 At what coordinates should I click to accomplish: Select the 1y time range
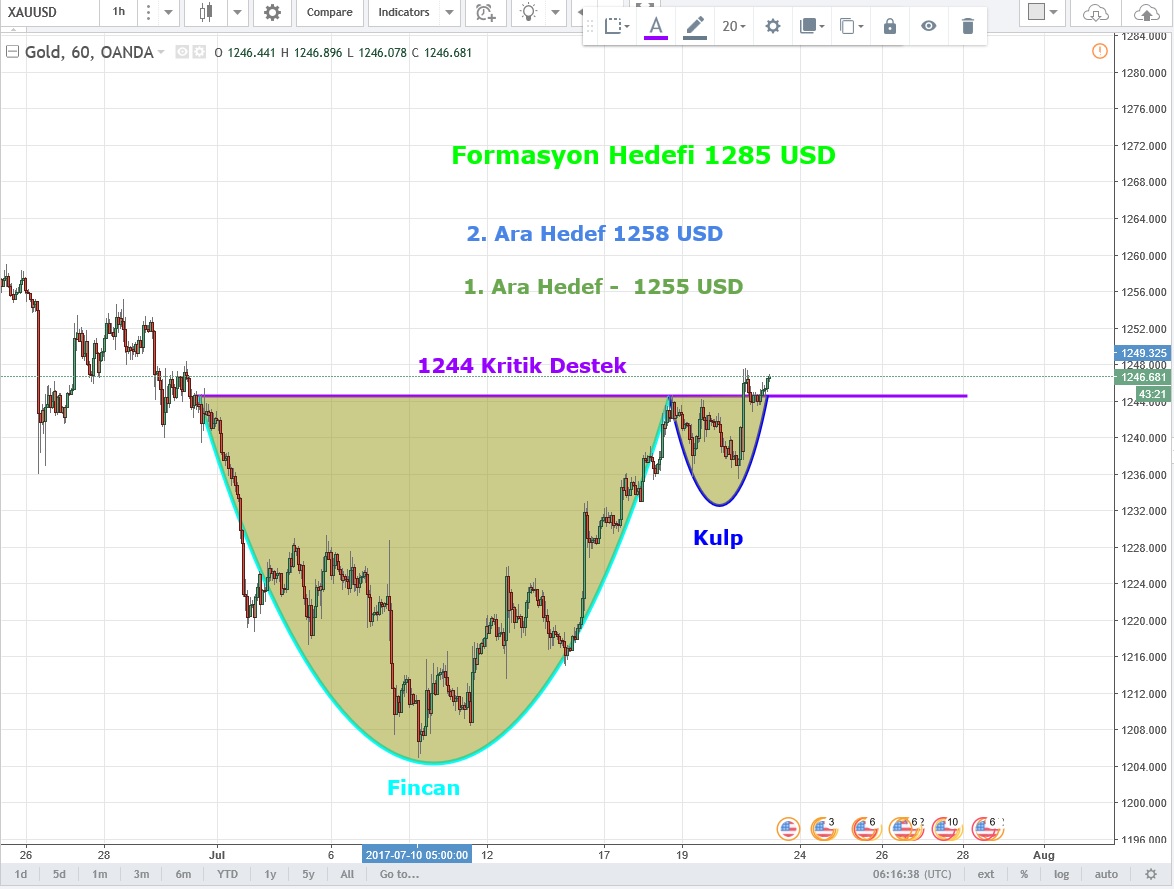click(270, 874)
